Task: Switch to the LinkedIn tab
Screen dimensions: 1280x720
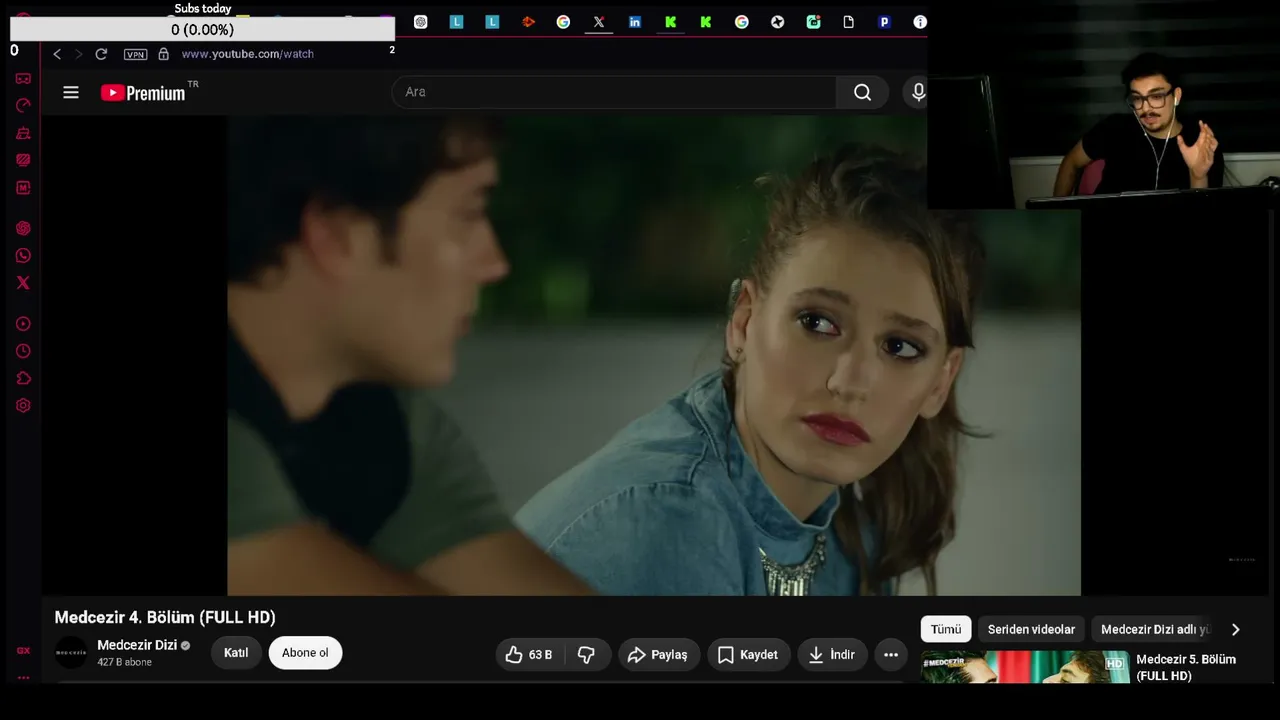Action: tap(635, 22)
